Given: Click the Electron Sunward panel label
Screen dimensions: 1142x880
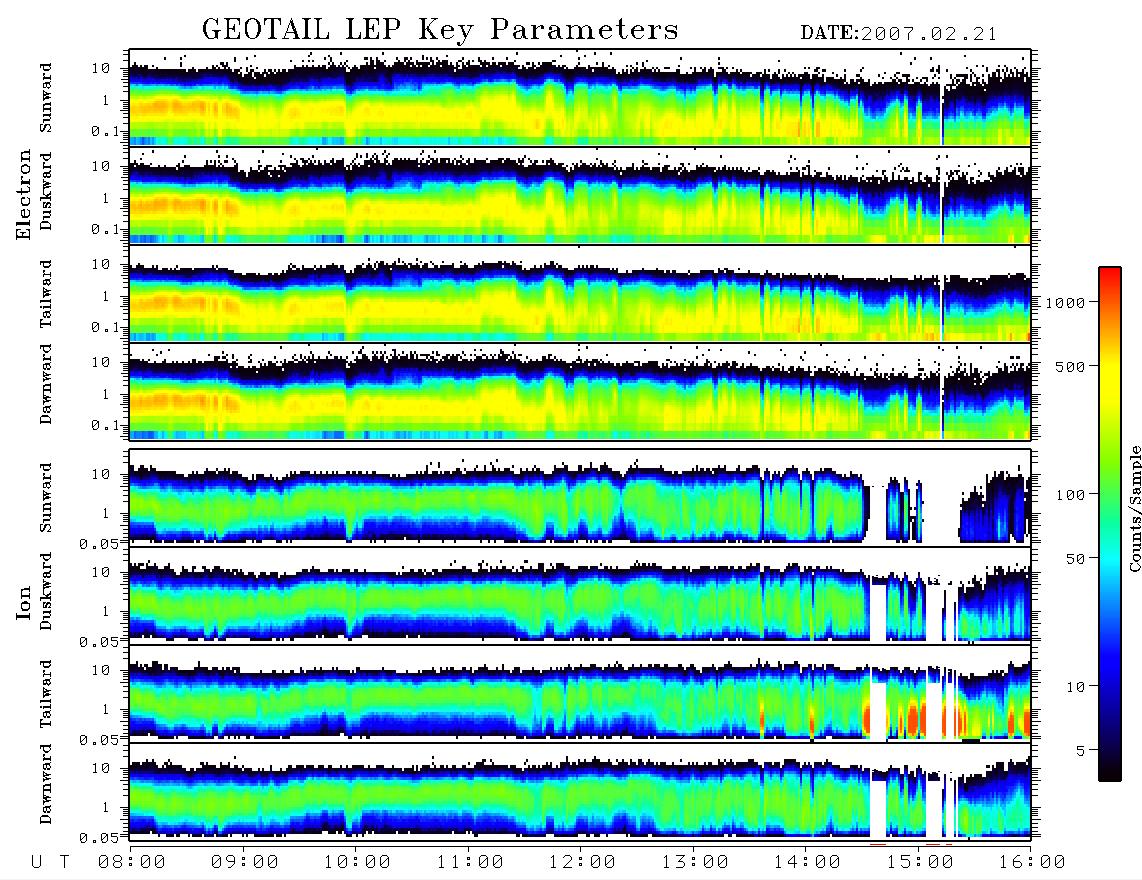Looking at the screenshot, I should point(46,98).
